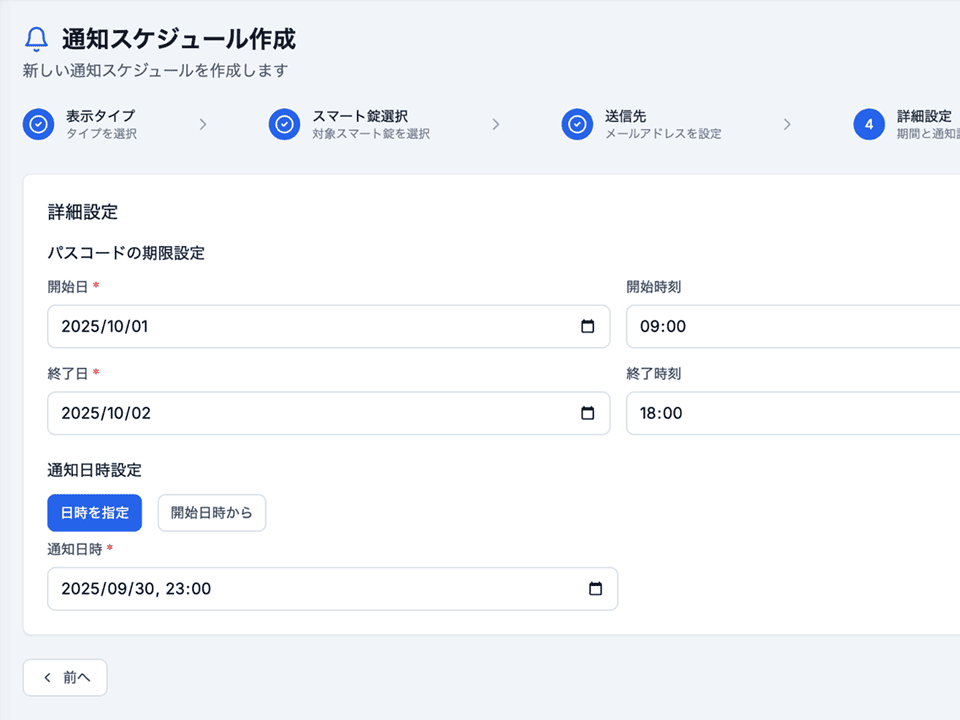The image size is (960, 720).
Task: Click chevron arrow after 表示タイプ step
Action: [203, 124]
